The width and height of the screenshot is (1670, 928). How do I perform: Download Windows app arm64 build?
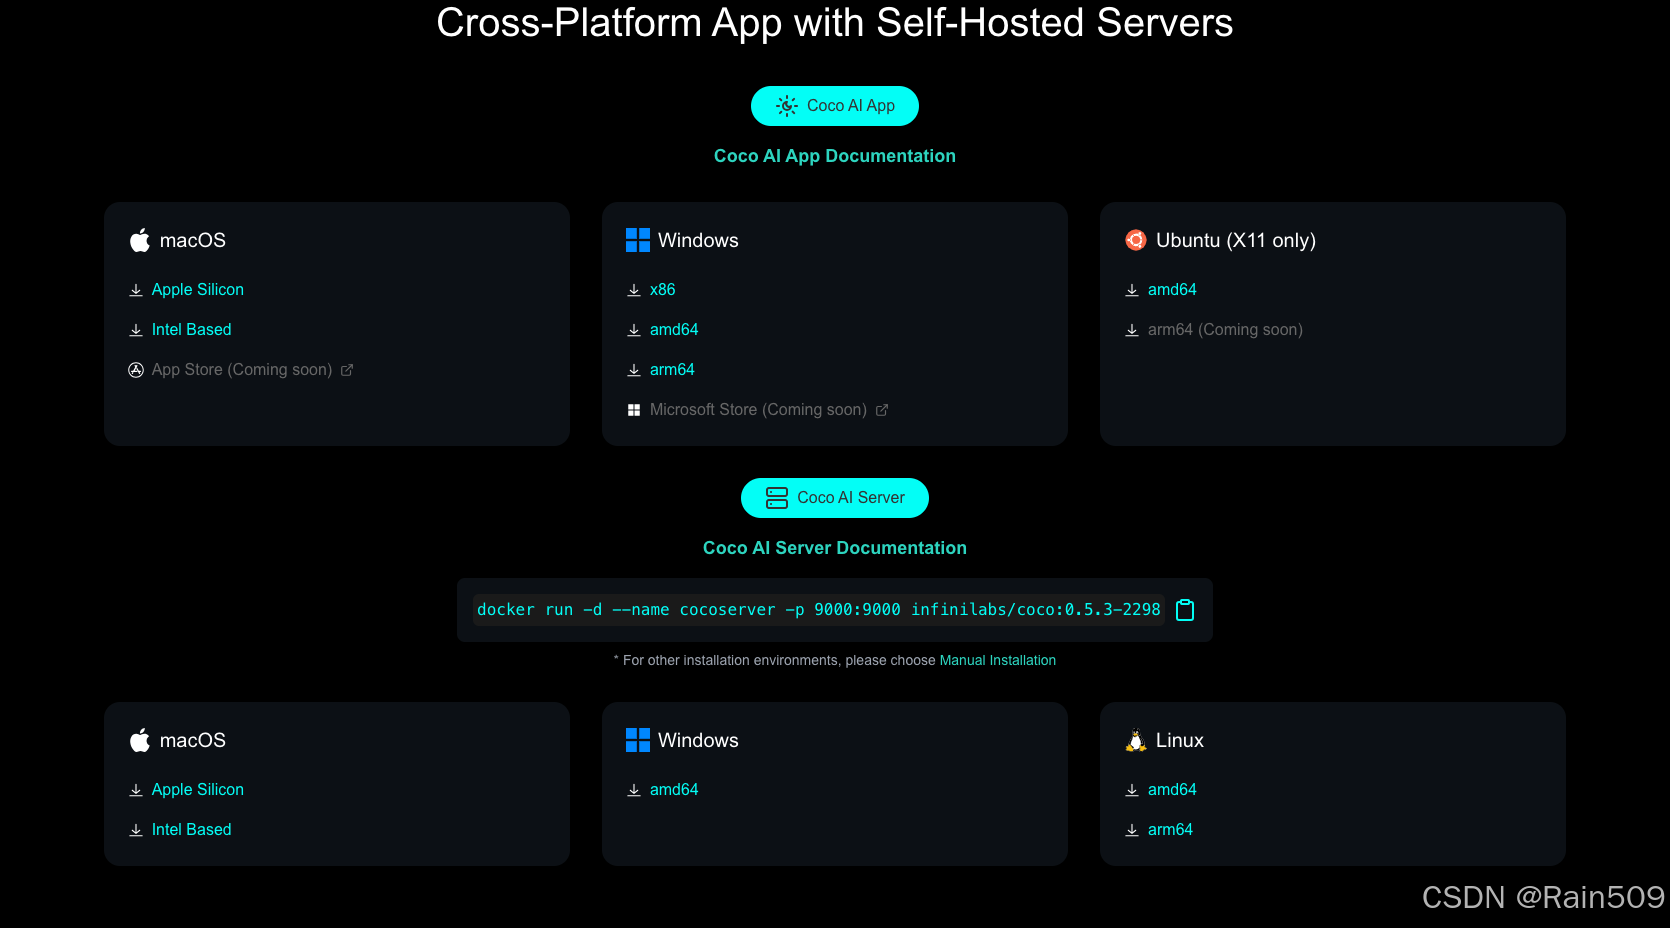pyautogui.click(x=672, y=370)
